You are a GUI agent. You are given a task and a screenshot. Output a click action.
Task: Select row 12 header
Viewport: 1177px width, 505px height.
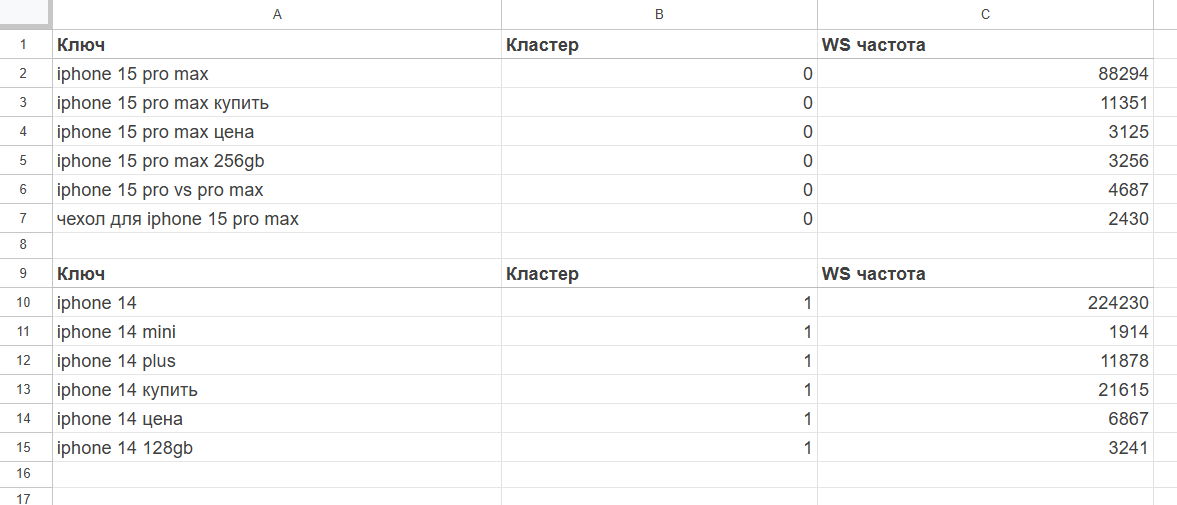click(26, 361)
